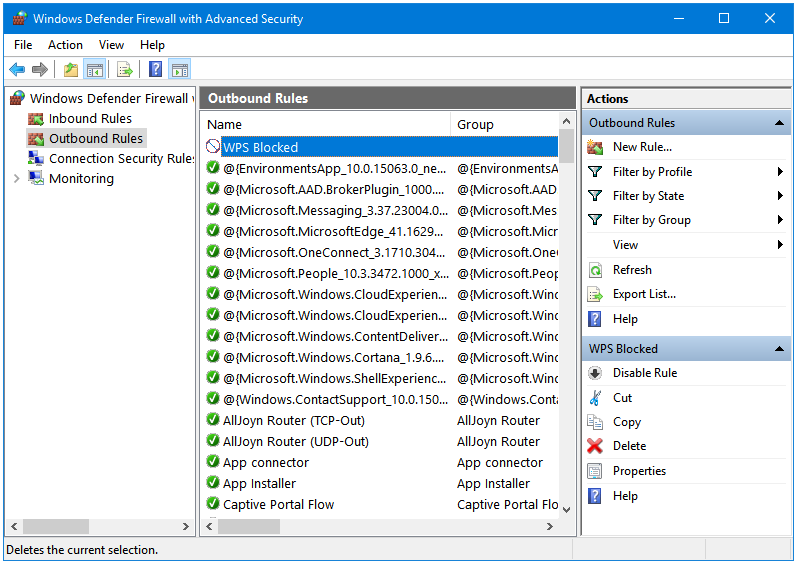Click Disable Rule action
This screenshot has width=797, height=564.
tap(645, 373)
